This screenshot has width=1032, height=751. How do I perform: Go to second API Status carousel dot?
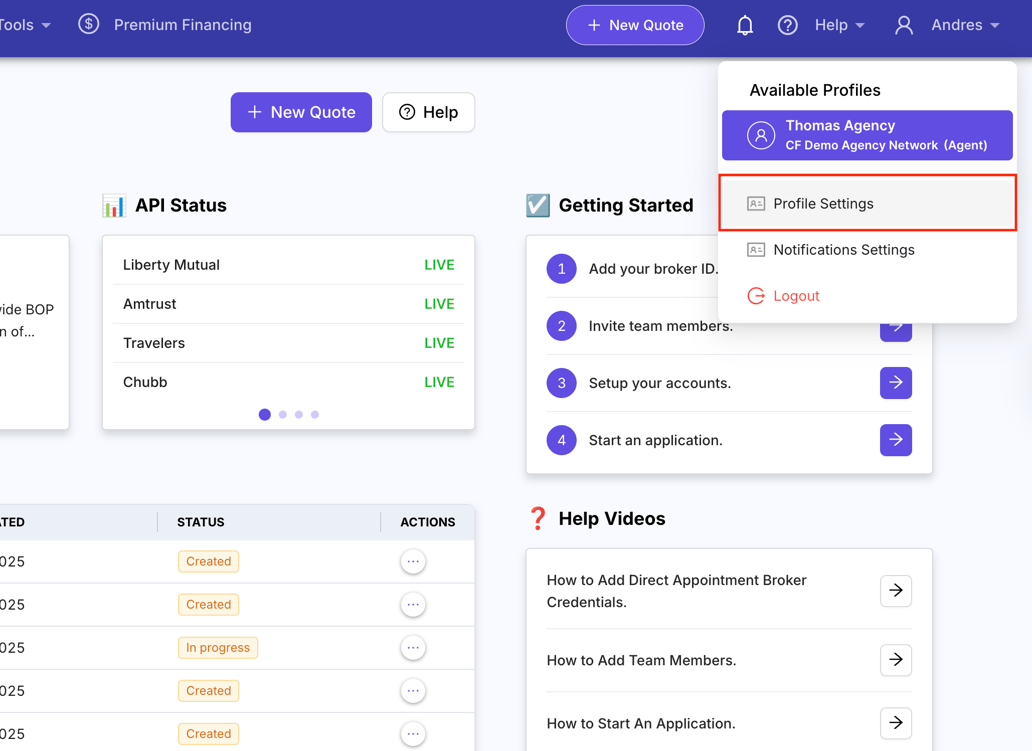[282, 415]
